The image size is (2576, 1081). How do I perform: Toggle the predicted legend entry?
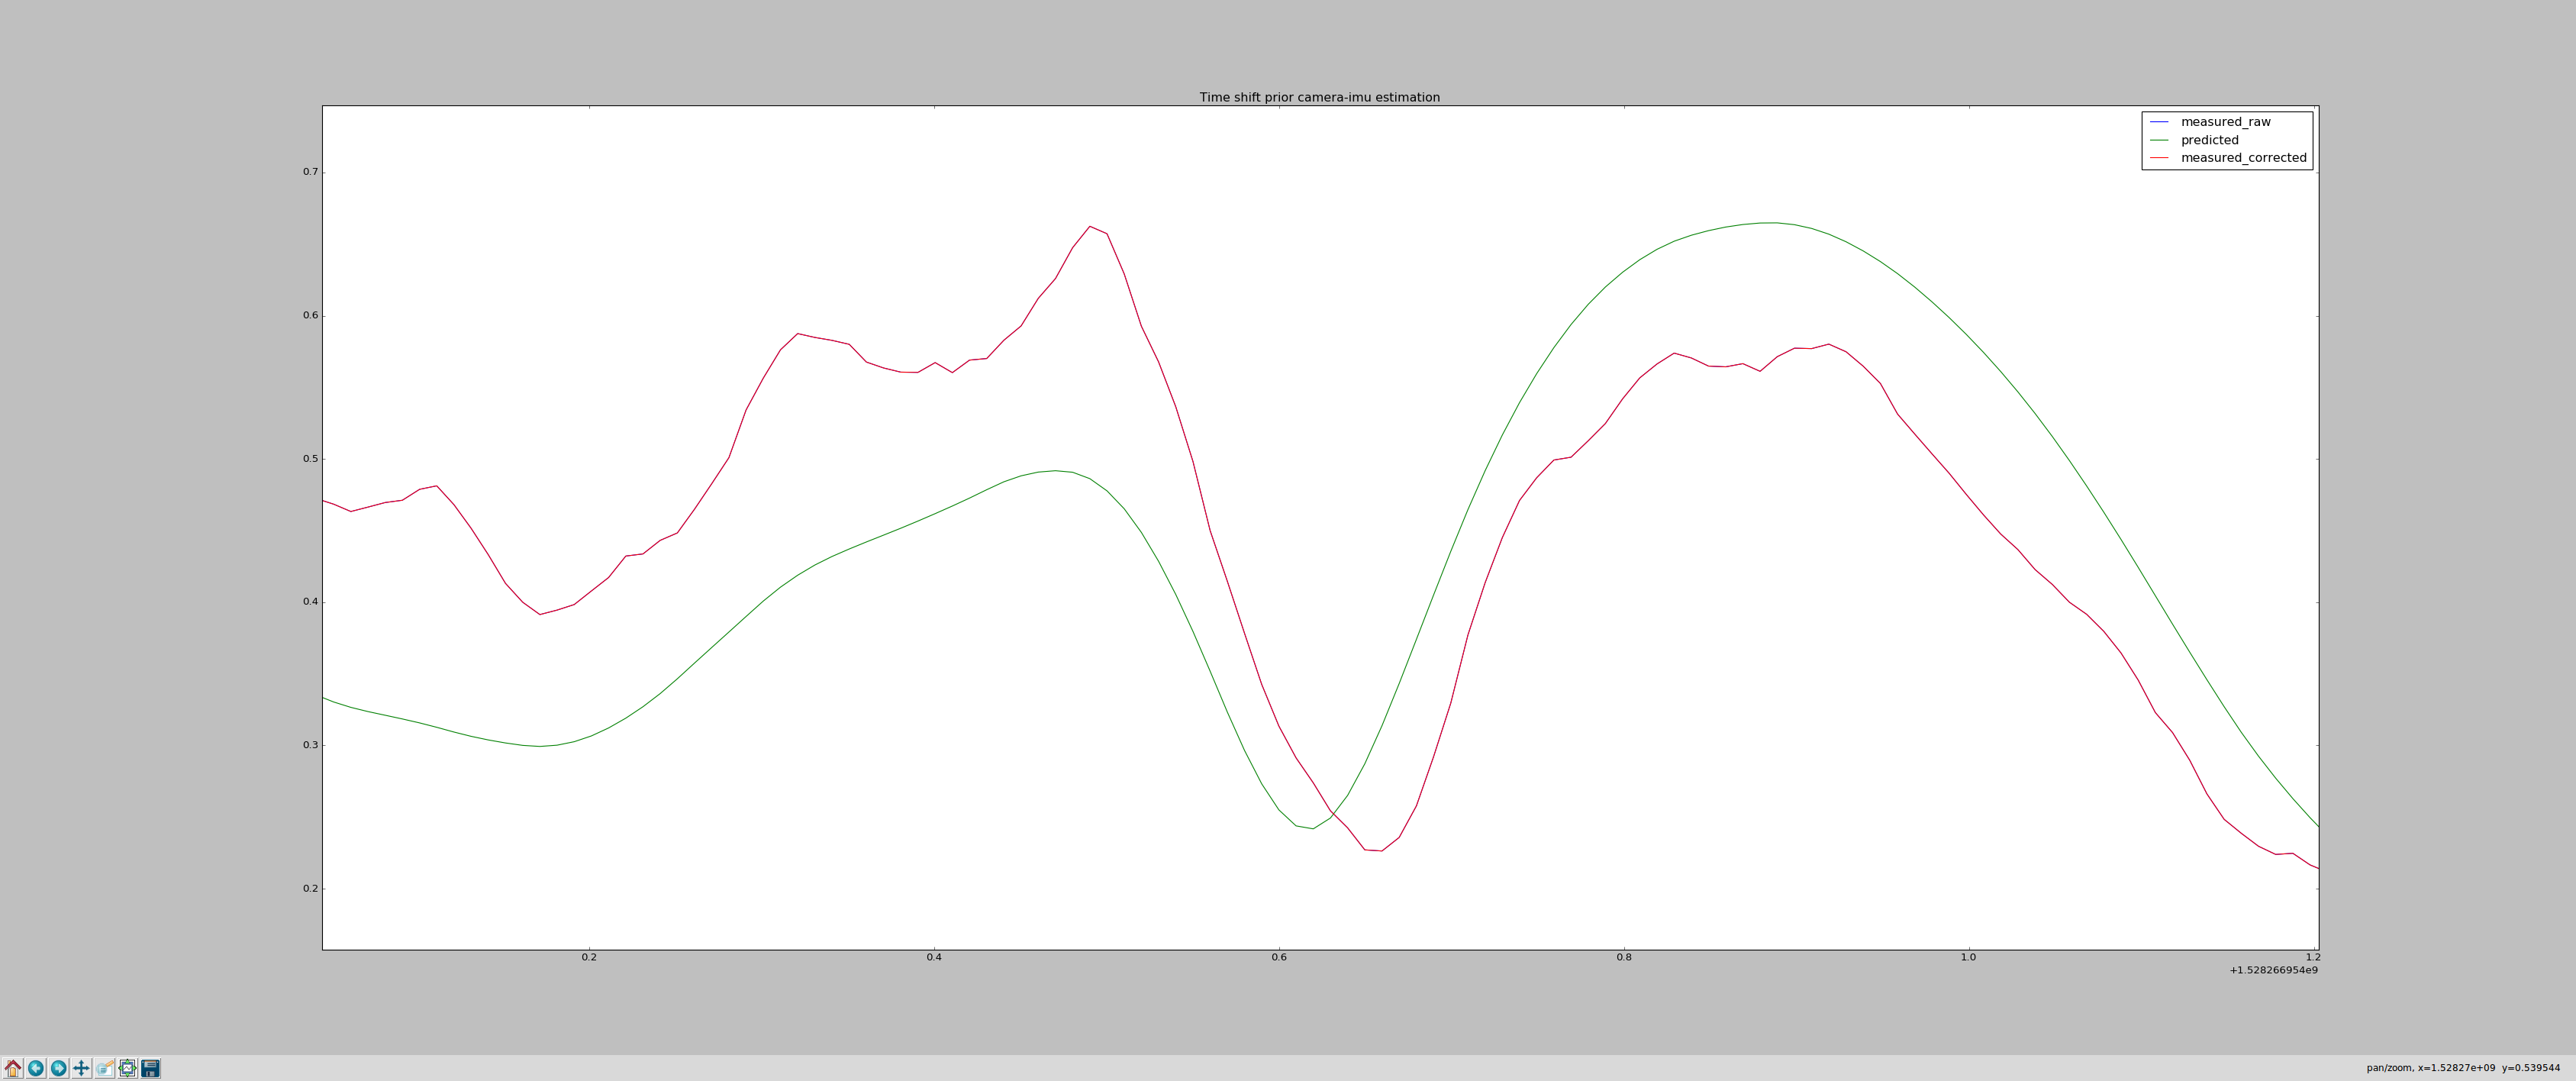tap(2210, 140)
